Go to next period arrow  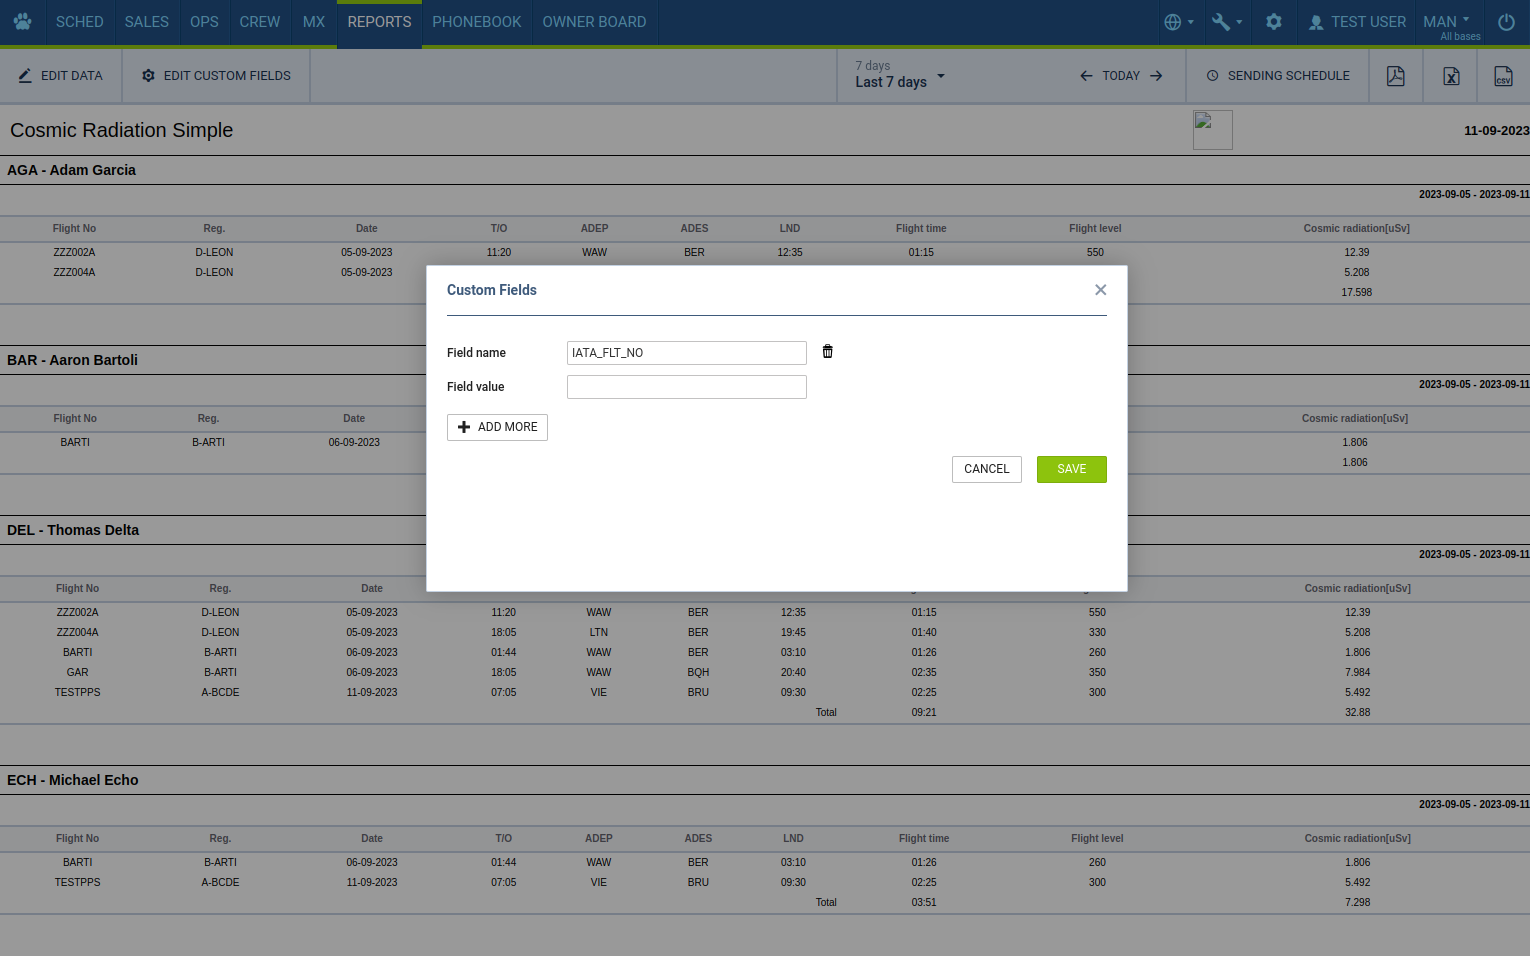[1156, 76]
